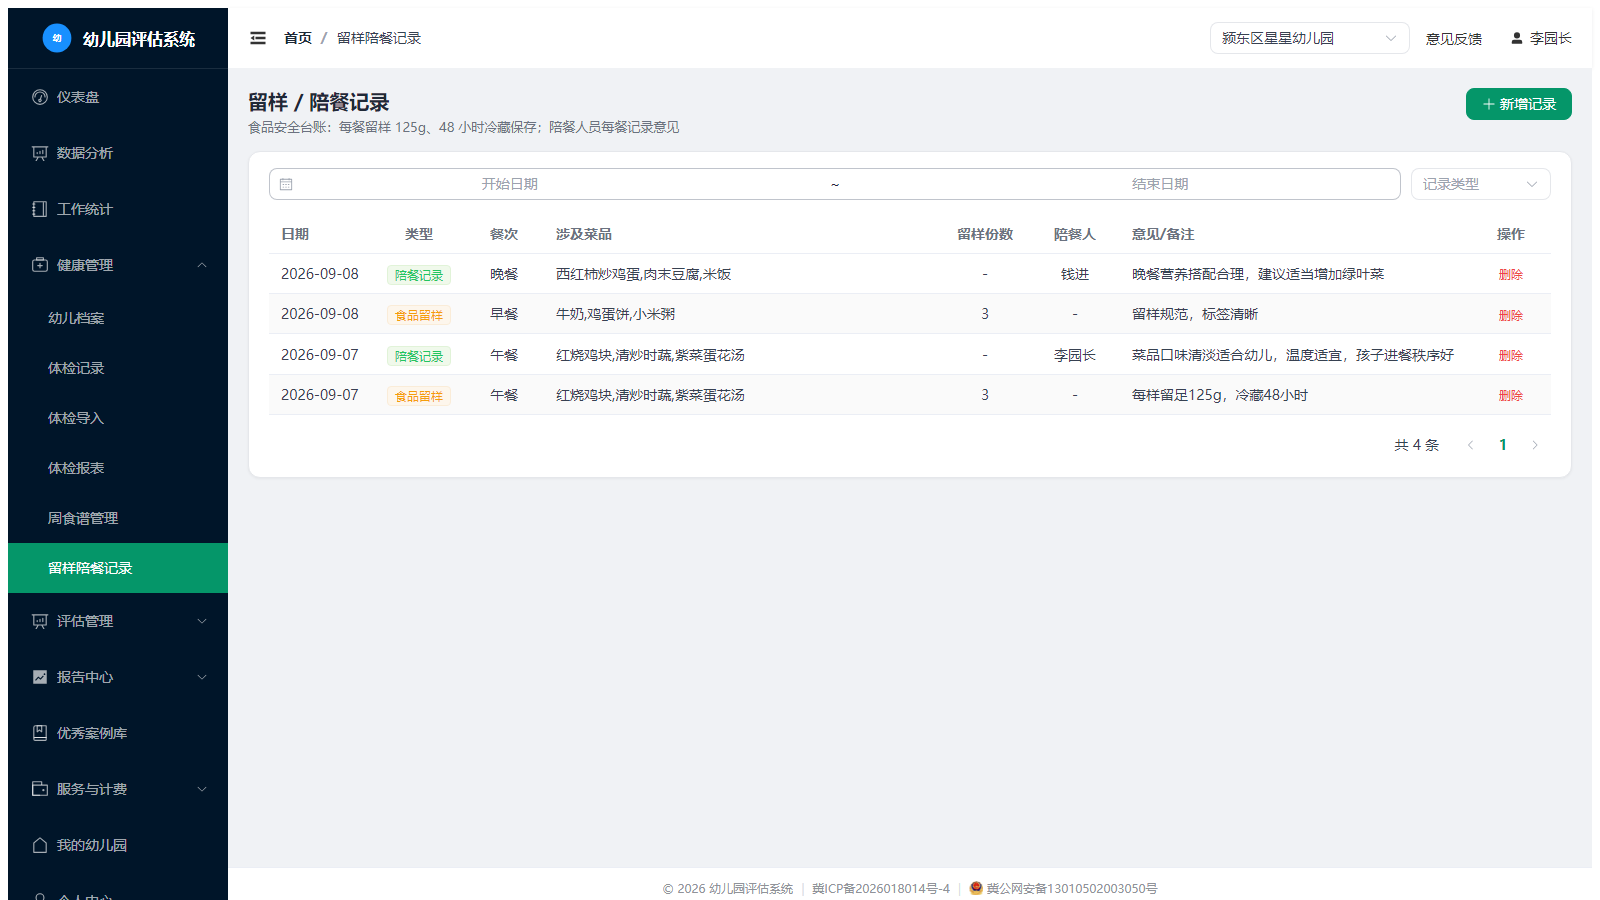The image size is (1600, 900).
Task: Click the 报告中心 chart icon
Action: click(40, 677)
